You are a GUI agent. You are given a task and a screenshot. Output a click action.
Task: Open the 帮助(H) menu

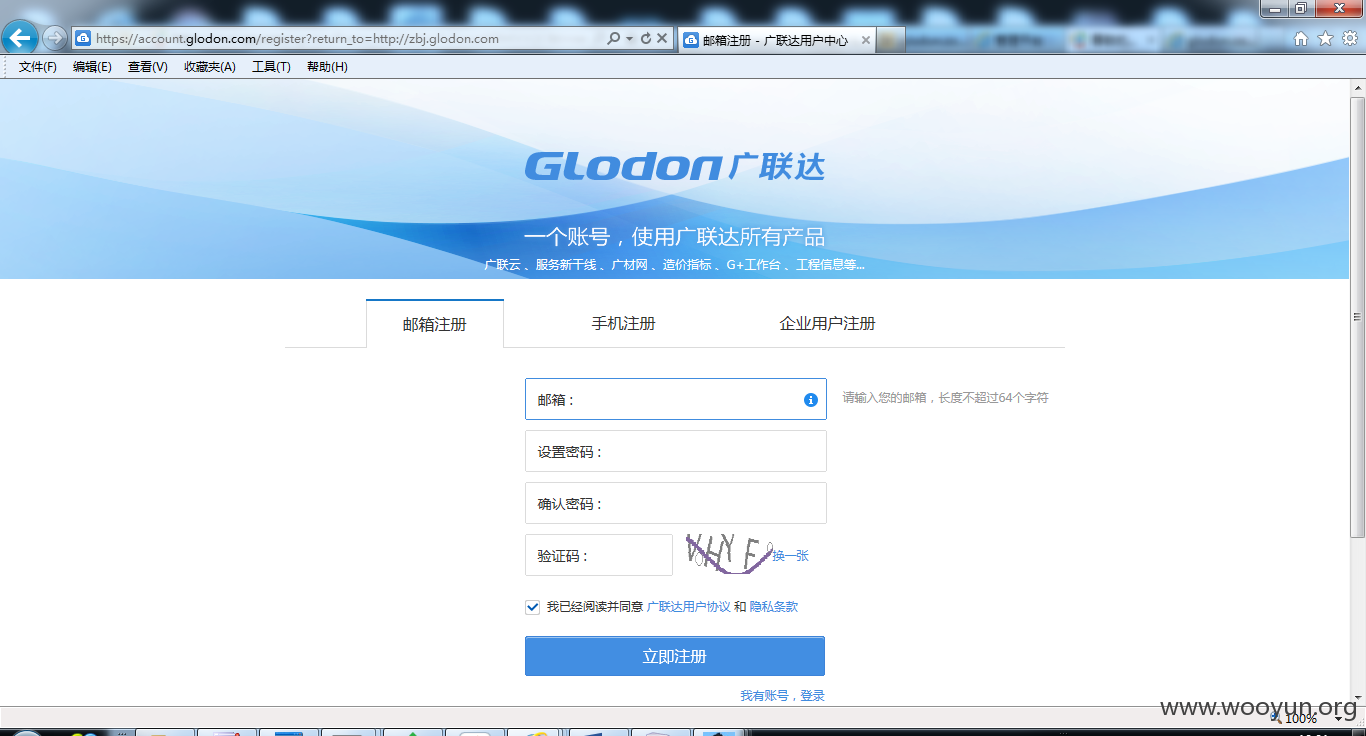point(327,67)
